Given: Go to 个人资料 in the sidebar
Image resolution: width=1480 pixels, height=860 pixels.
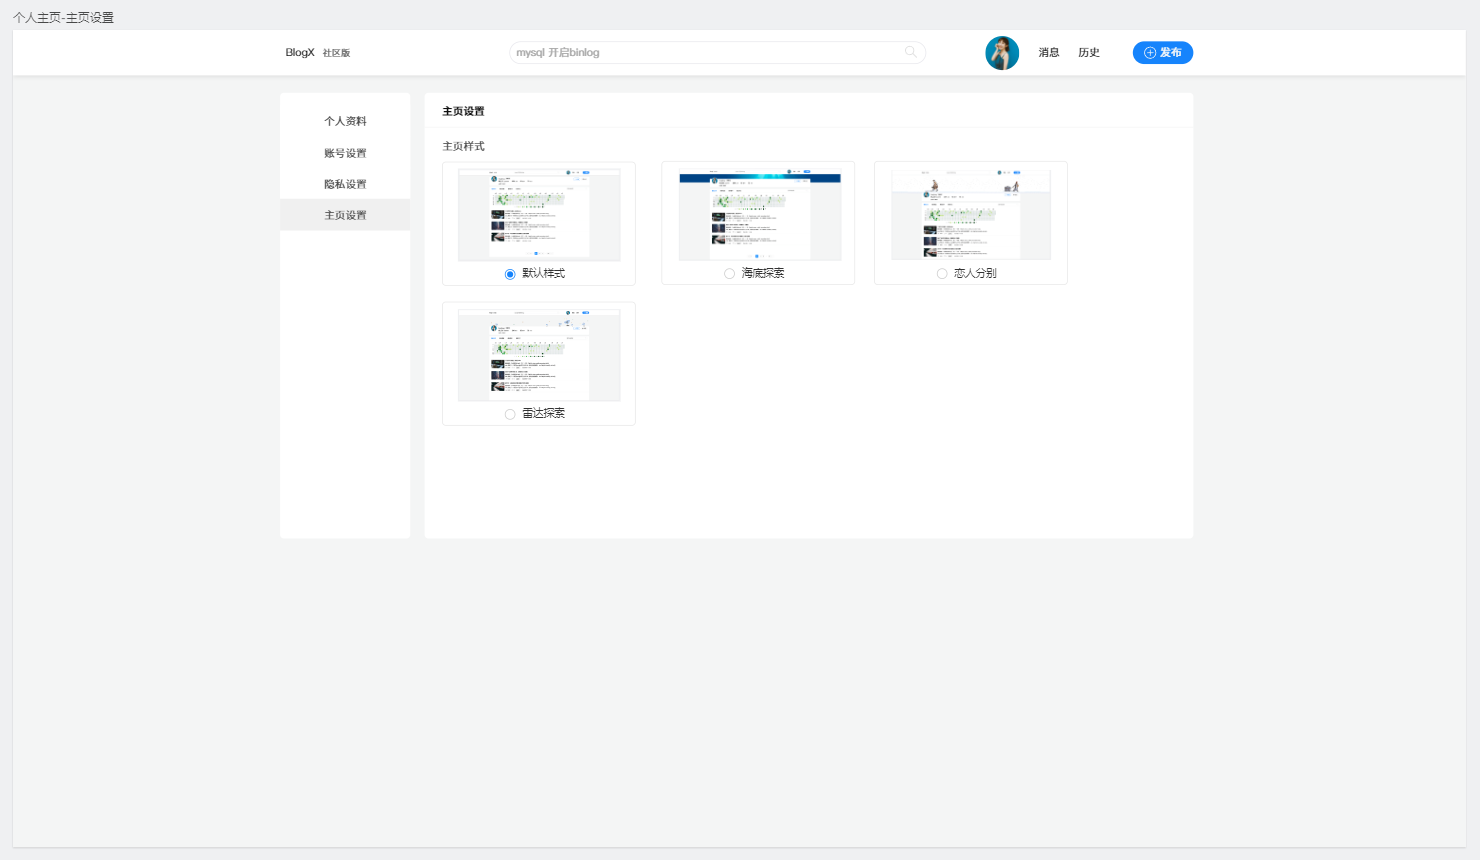Looking at the screenshot, I should coord(345,121).
